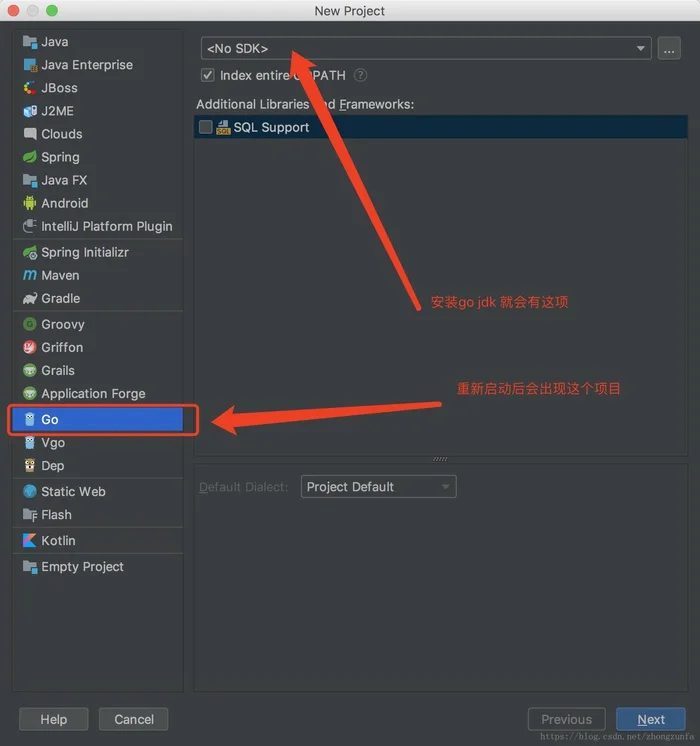Viewport: 700px width, 746px height.
Task: Select the Static Web globe icon
Action: pos(30,491)
